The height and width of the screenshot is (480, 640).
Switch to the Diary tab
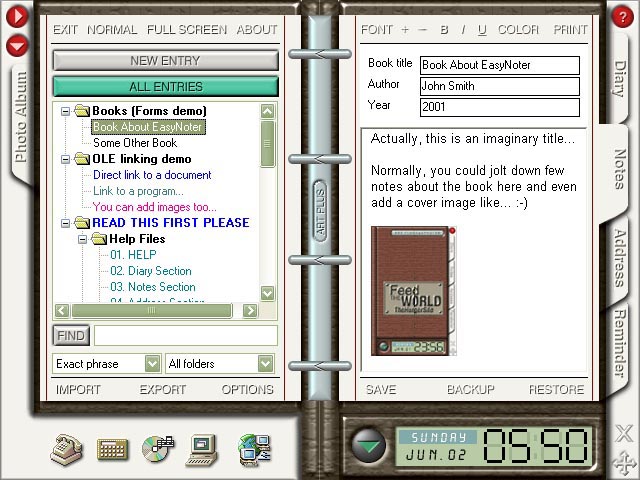(x=620, y=81)
